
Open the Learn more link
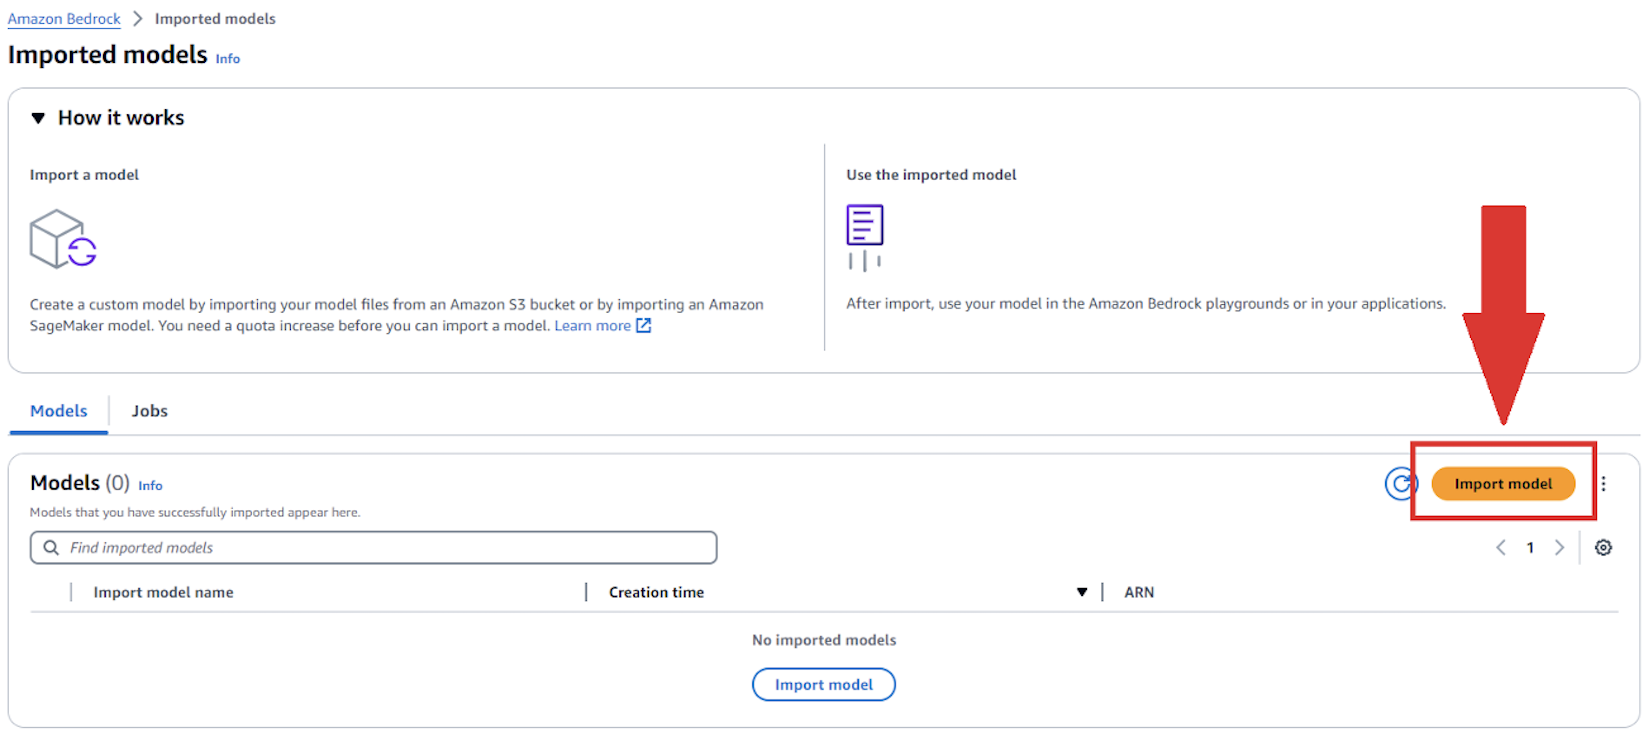593,326
